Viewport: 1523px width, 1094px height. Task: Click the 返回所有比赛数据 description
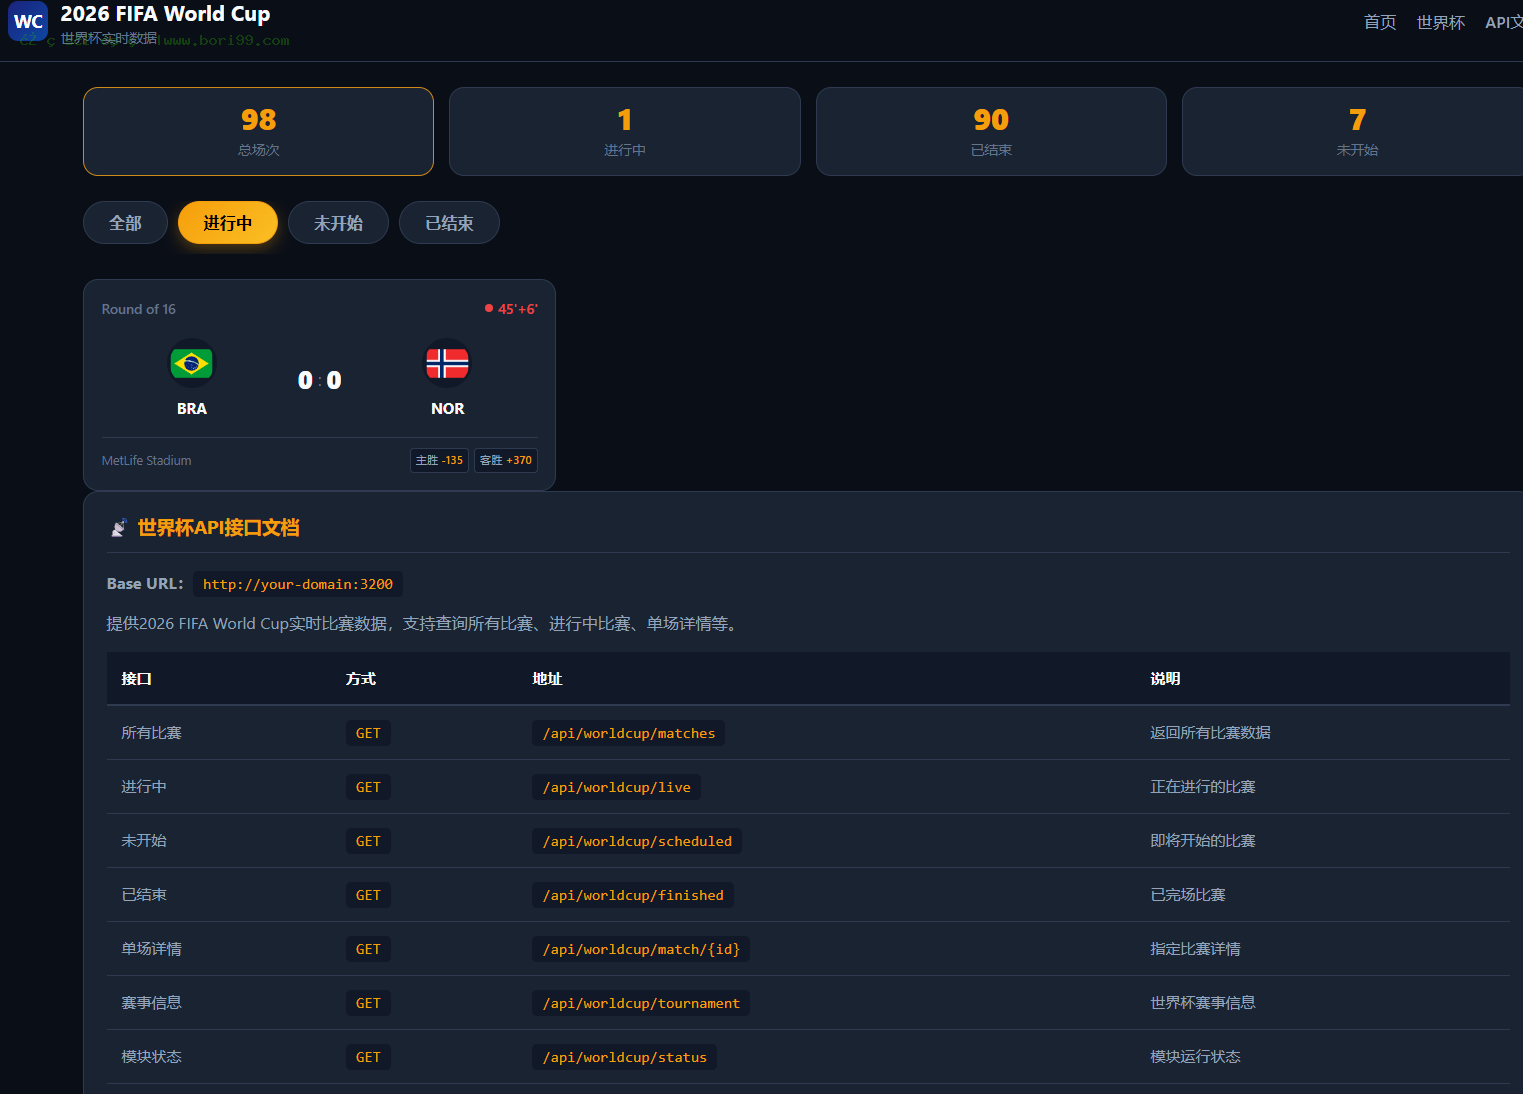pyautogui.click(x=1210, y=733)
